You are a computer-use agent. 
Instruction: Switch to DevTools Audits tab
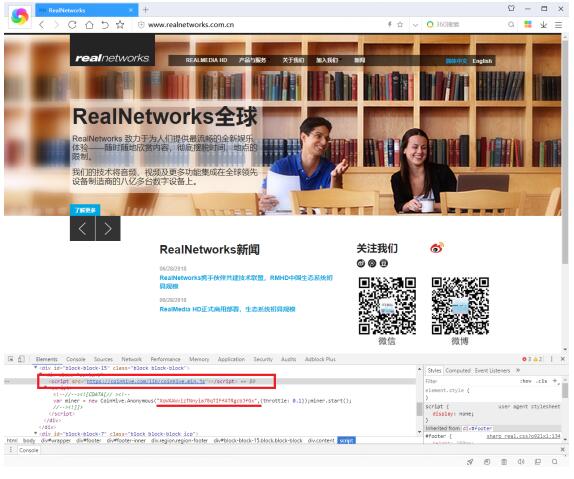point(288,359)
